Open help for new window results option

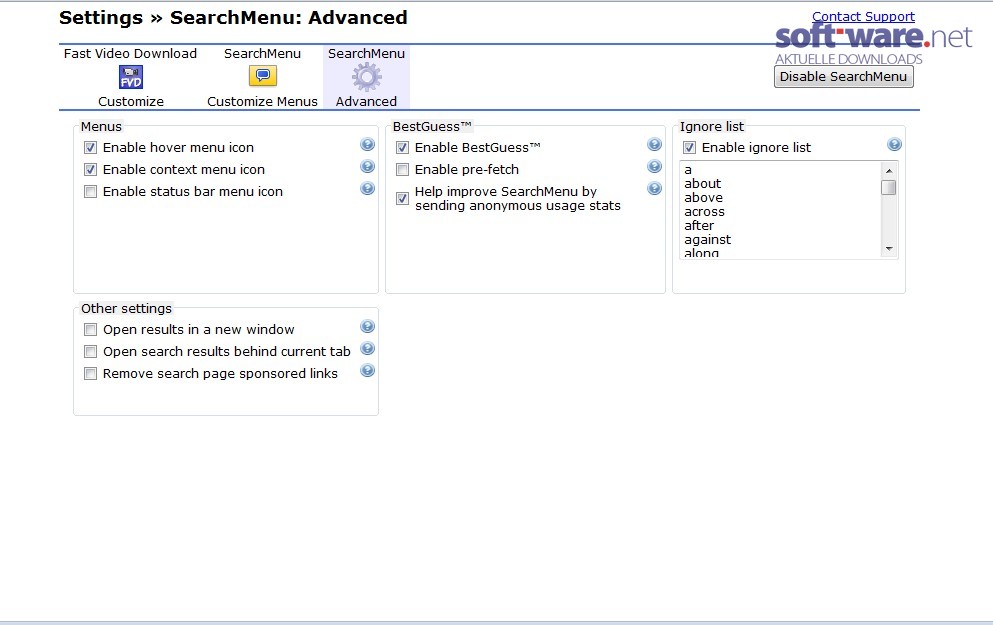[367, 326]
